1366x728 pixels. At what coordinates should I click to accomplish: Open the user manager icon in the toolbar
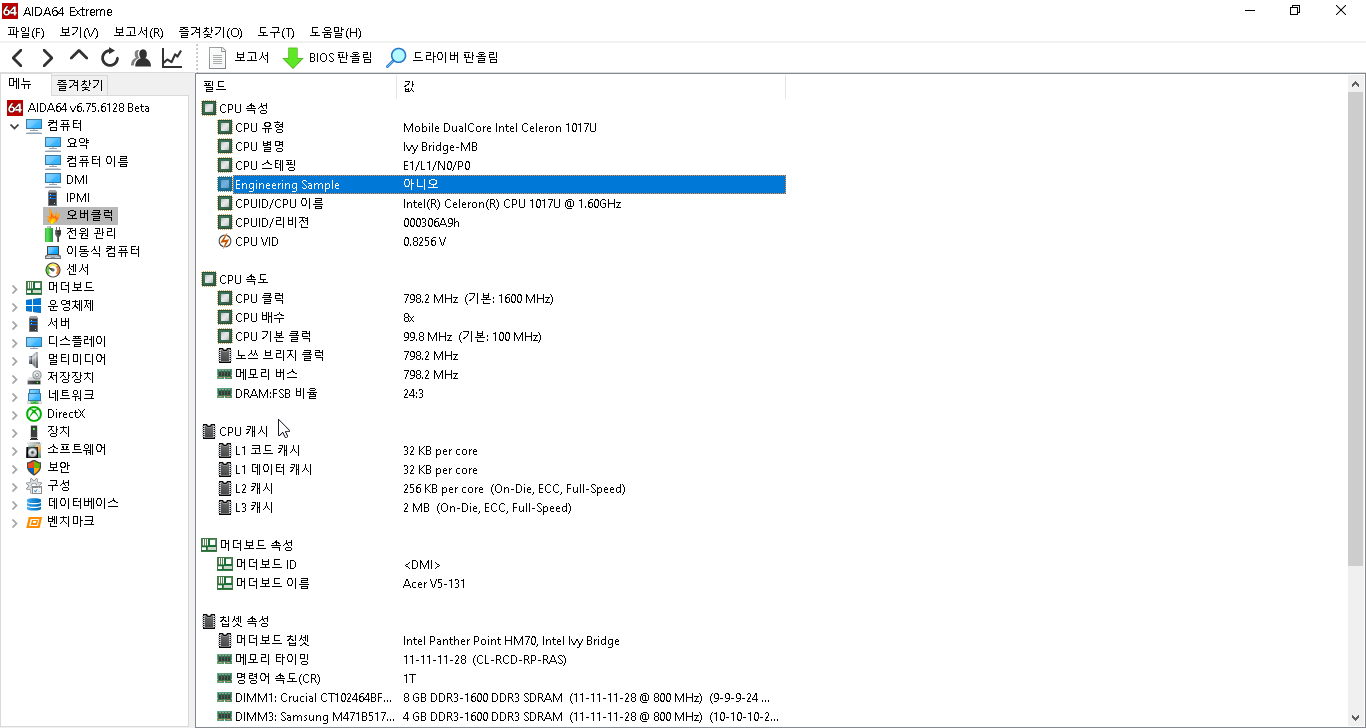pos(141,58)
